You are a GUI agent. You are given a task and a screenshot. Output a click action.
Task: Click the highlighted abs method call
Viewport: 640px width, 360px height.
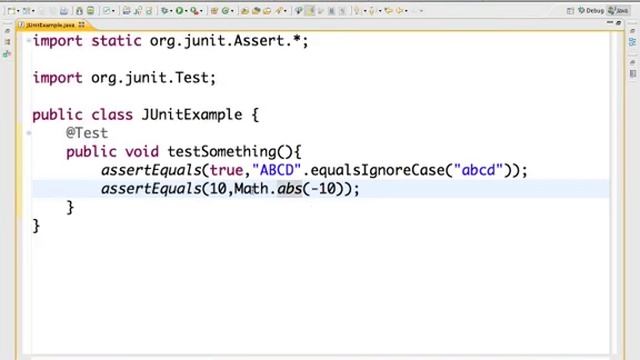click(x=289, y=189)
